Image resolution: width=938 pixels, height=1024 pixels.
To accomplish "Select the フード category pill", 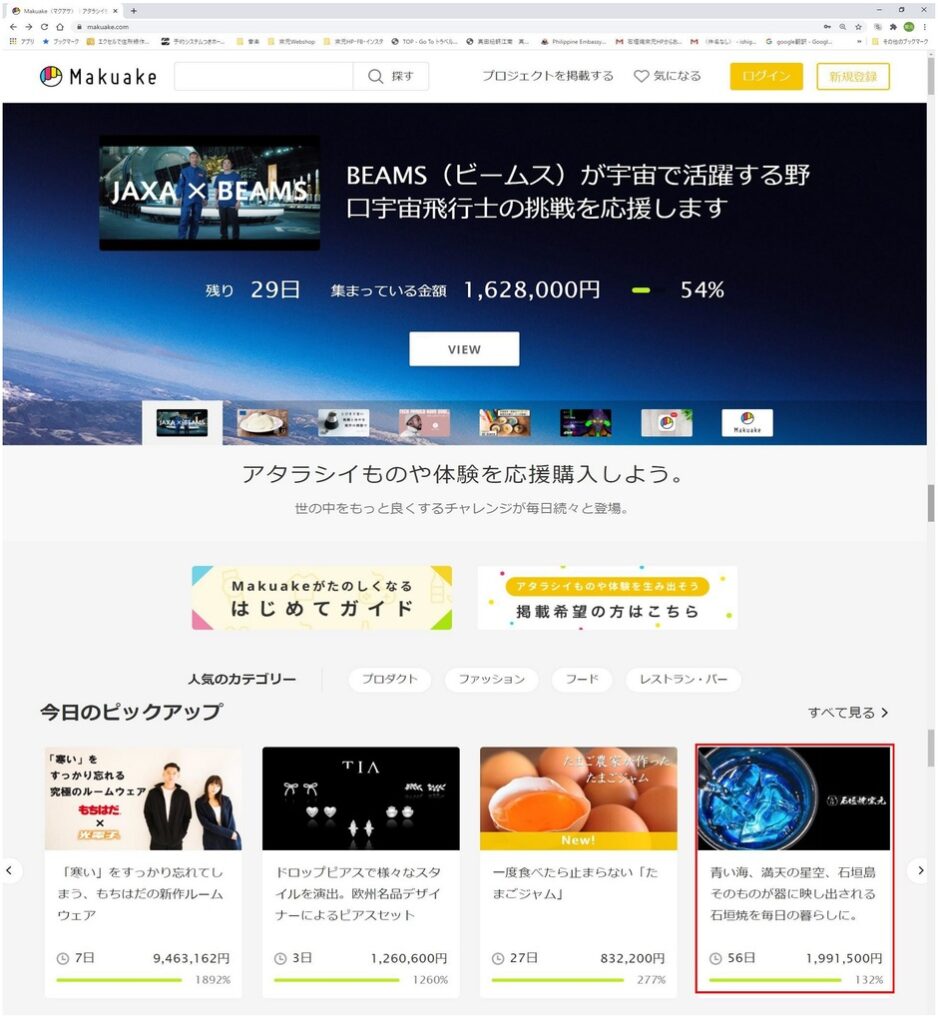I will (x=581, y=679).
